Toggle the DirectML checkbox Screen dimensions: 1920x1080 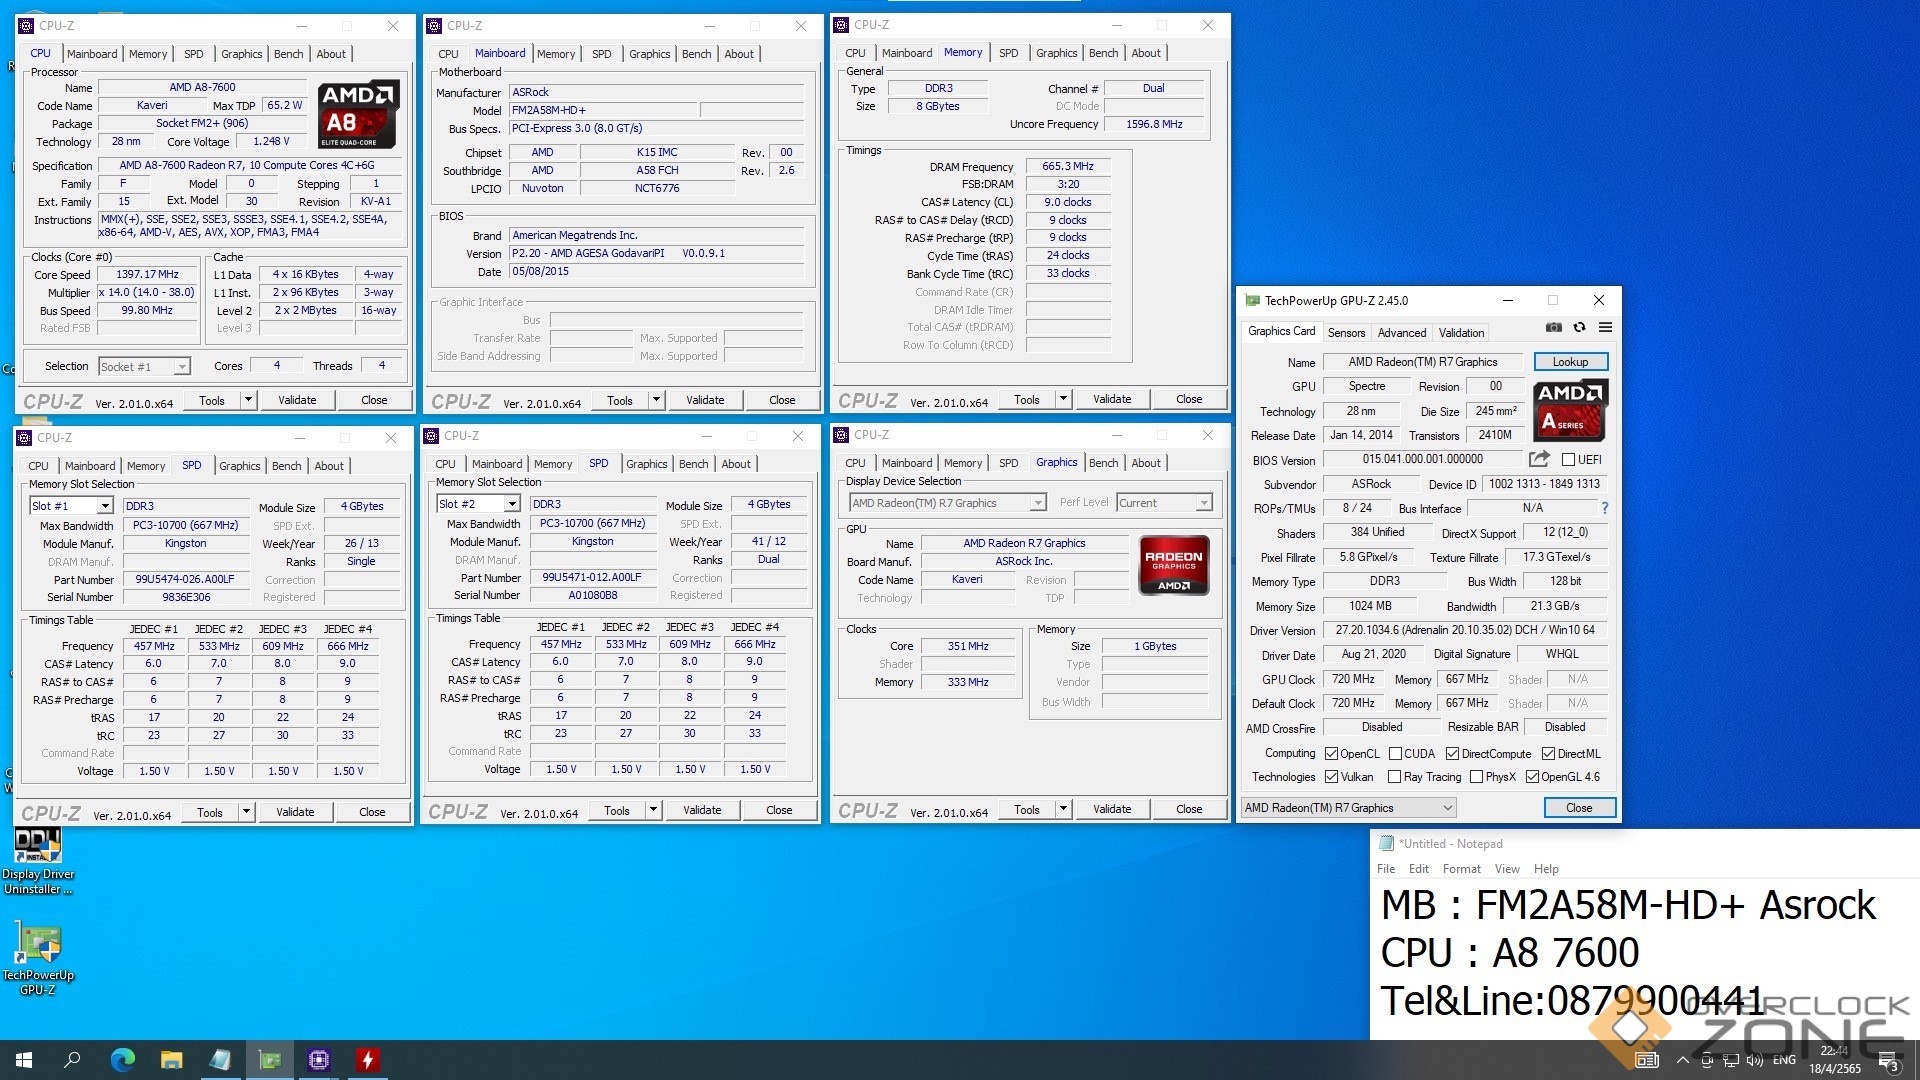[1548, 754]
